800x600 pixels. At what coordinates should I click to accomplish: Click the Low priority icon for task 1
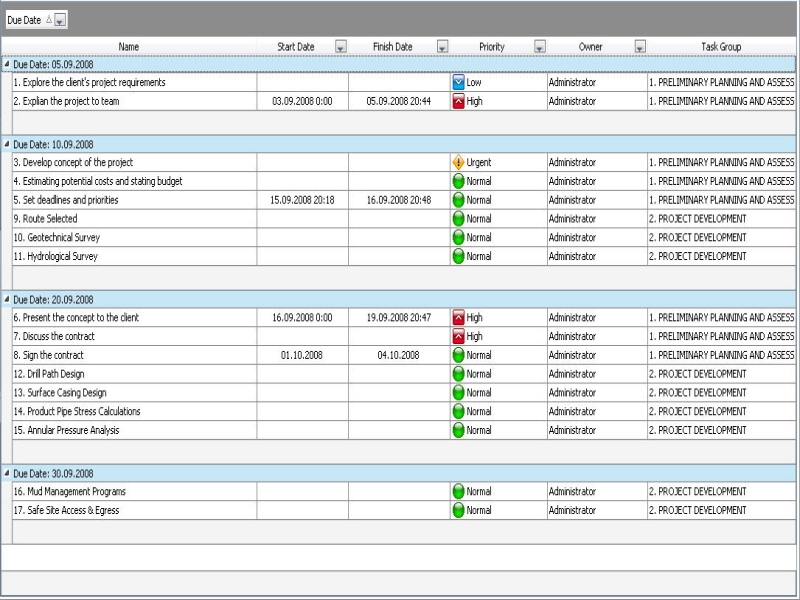pos(459,83)
